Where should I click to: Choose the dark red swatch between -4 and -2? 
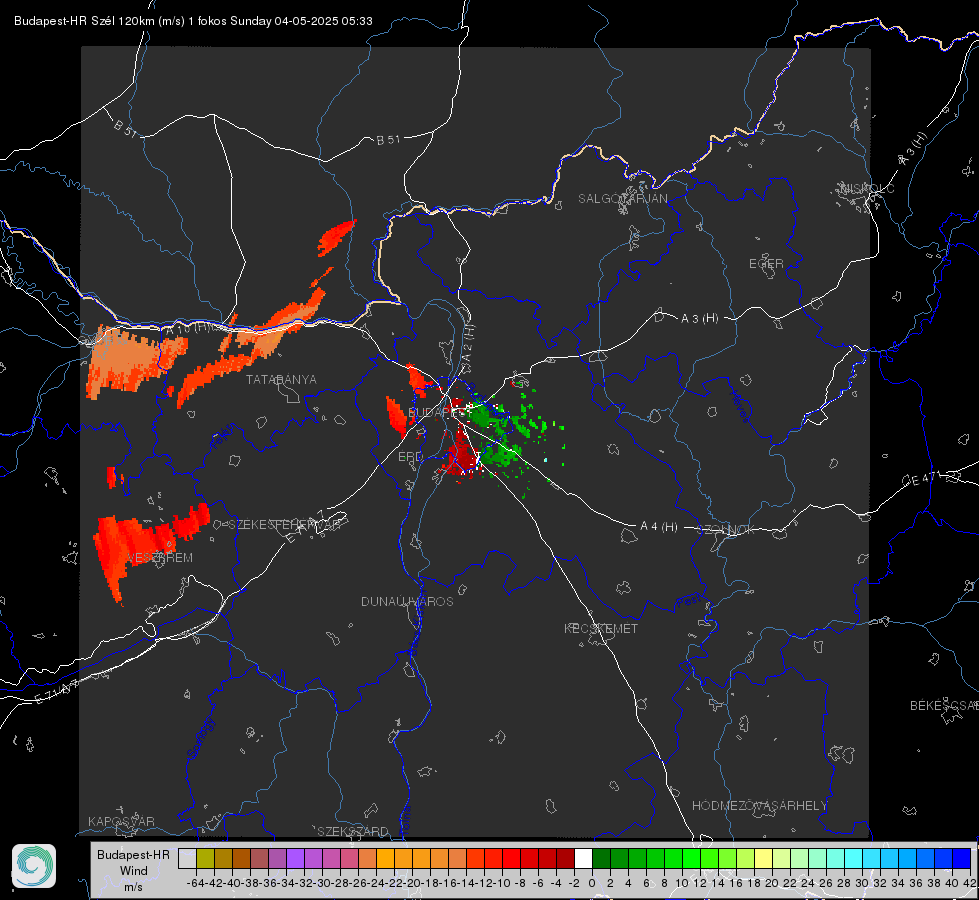pos(565,858)
